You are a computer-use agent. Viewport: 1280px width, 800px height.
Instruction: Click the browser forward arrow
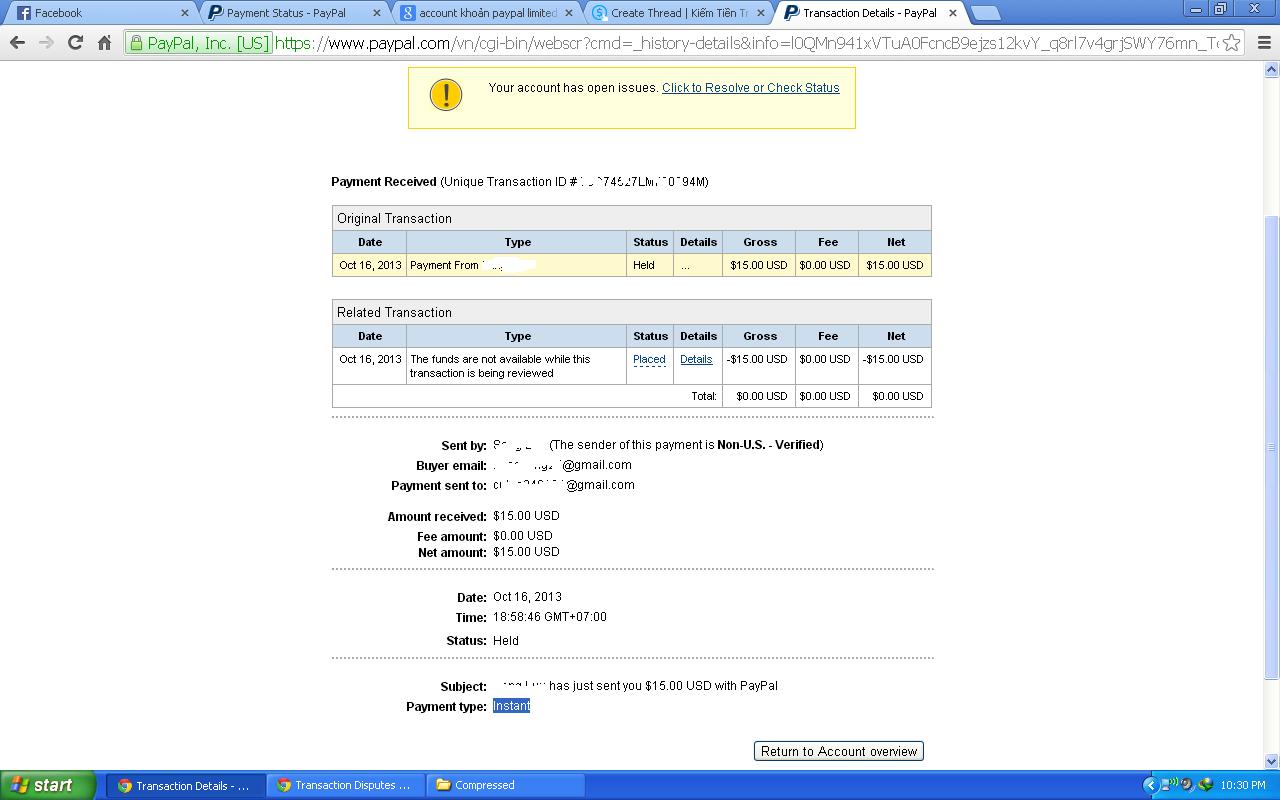tap(46, 43)
